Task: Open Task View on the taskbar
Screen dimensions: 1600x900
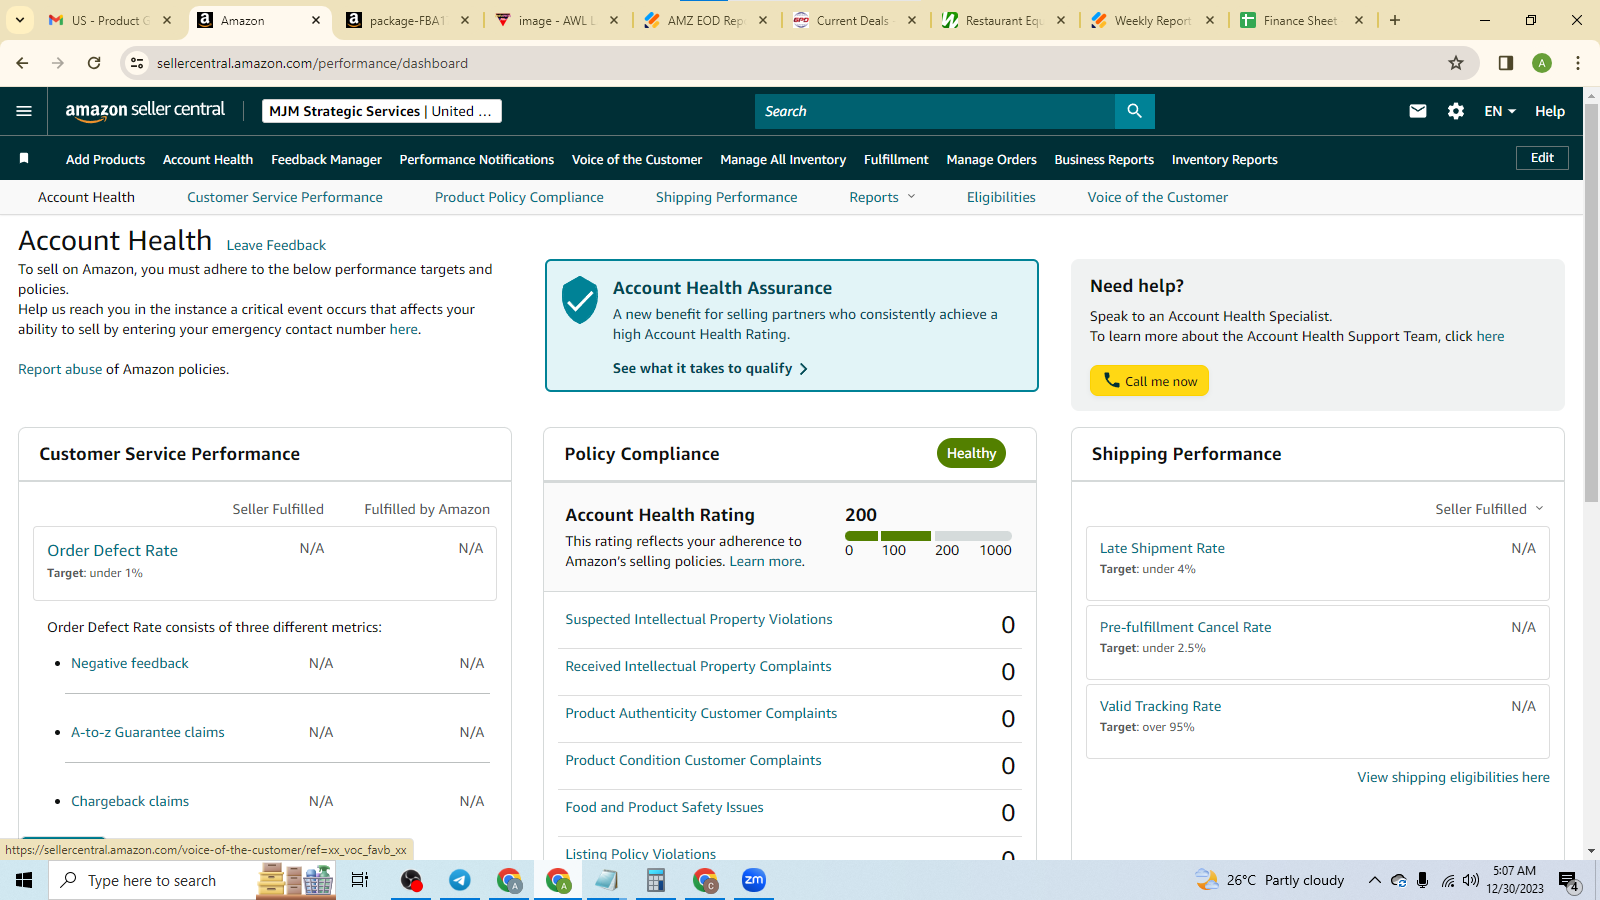Action: (360, 880)
